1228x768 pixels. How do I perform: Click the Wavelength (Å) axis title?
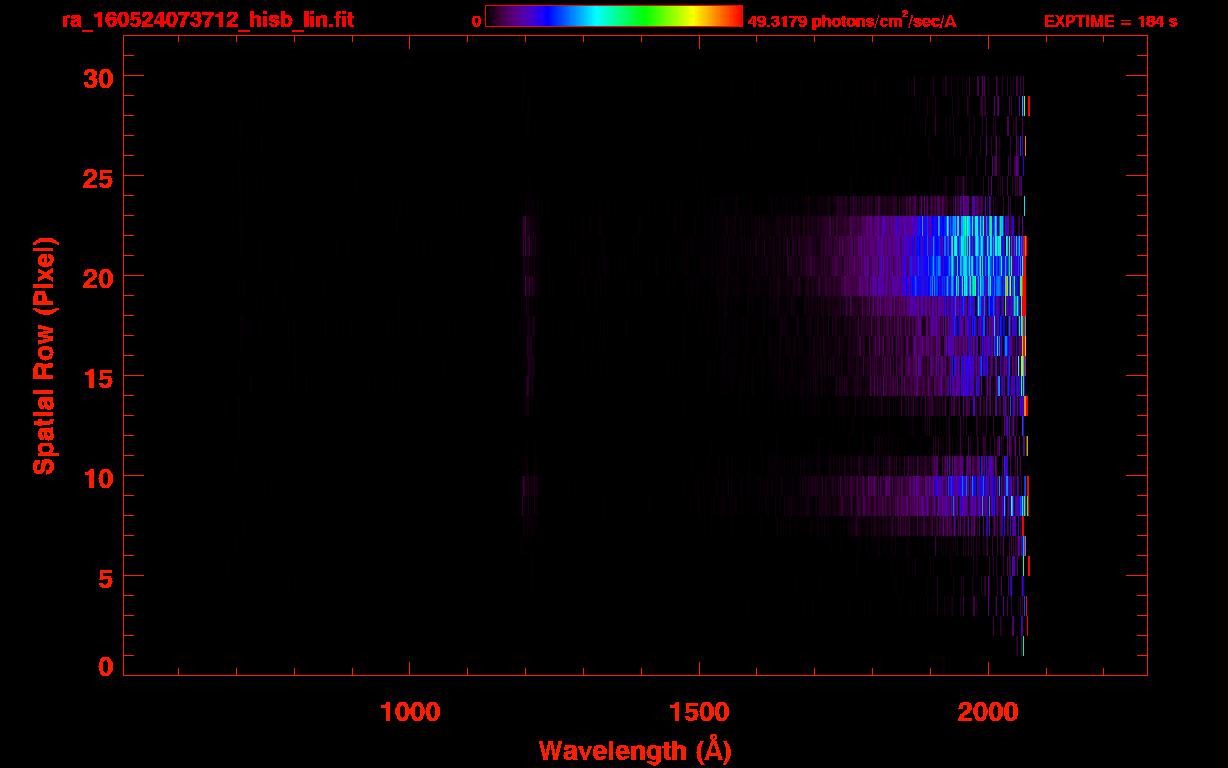point(635,750)
